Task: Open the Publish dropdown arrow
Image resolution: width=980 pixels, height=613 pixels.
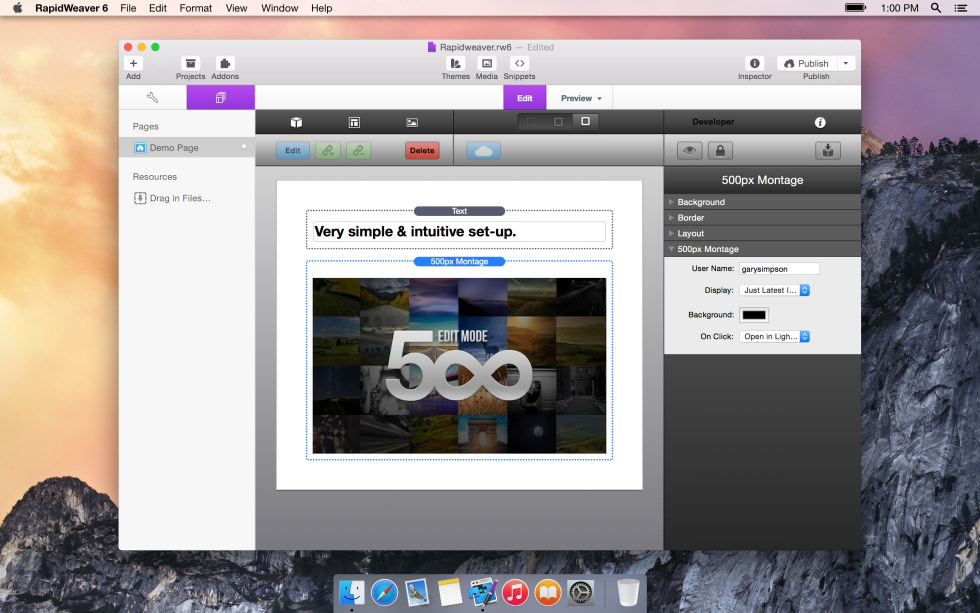Action: (x=846, y=64)
